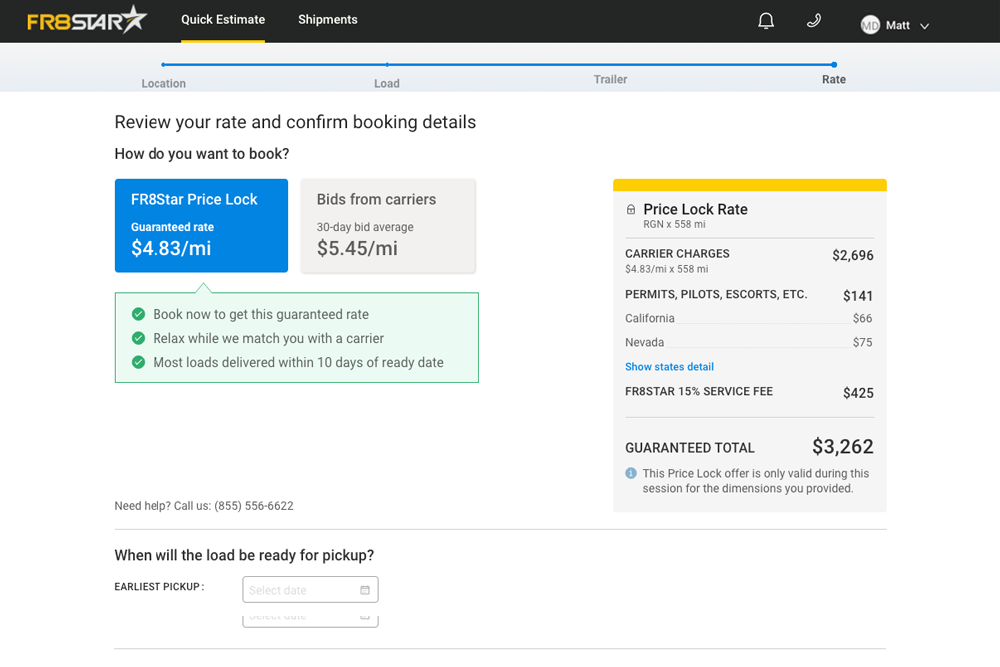Click the green checkmark beside guaranteed rate tip

click(x=138, y=313)
